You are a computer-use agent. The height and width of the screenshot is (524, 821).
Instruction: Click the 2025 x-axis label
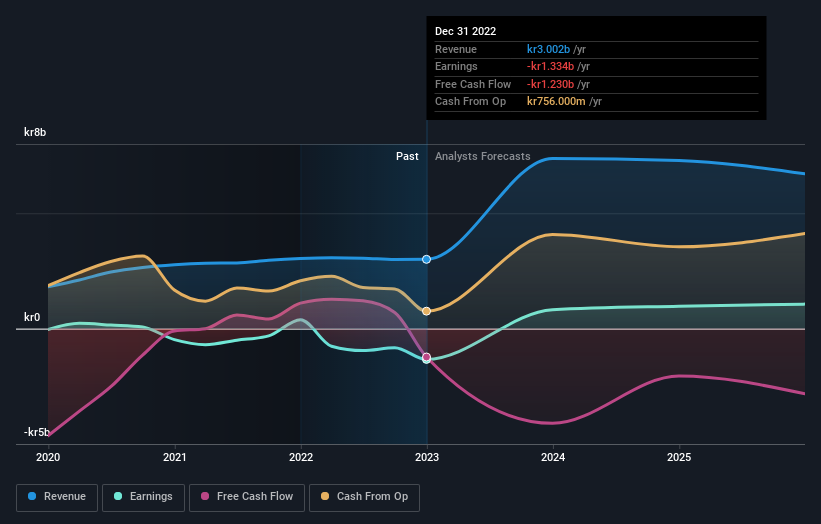(679, 457)
